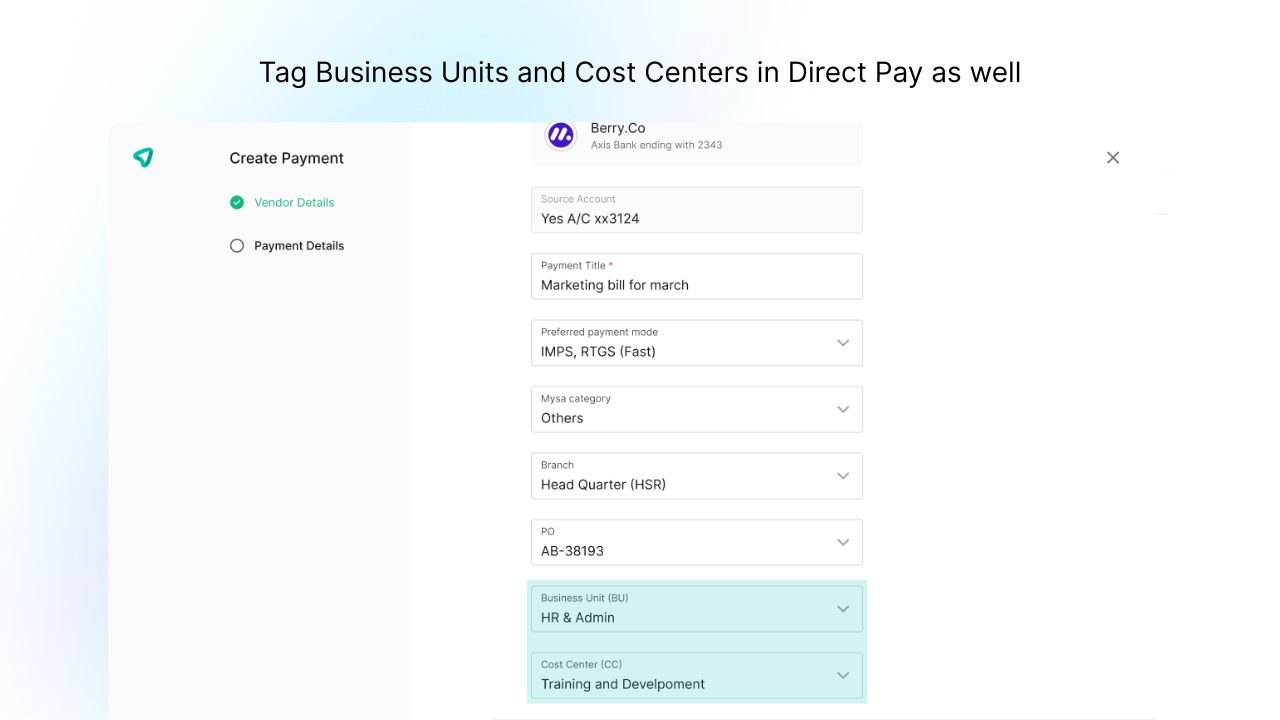Viewport: 1280px width, 720px height.
Task: Expand the Preferred payment mode chevron
Action: point(843,343)
